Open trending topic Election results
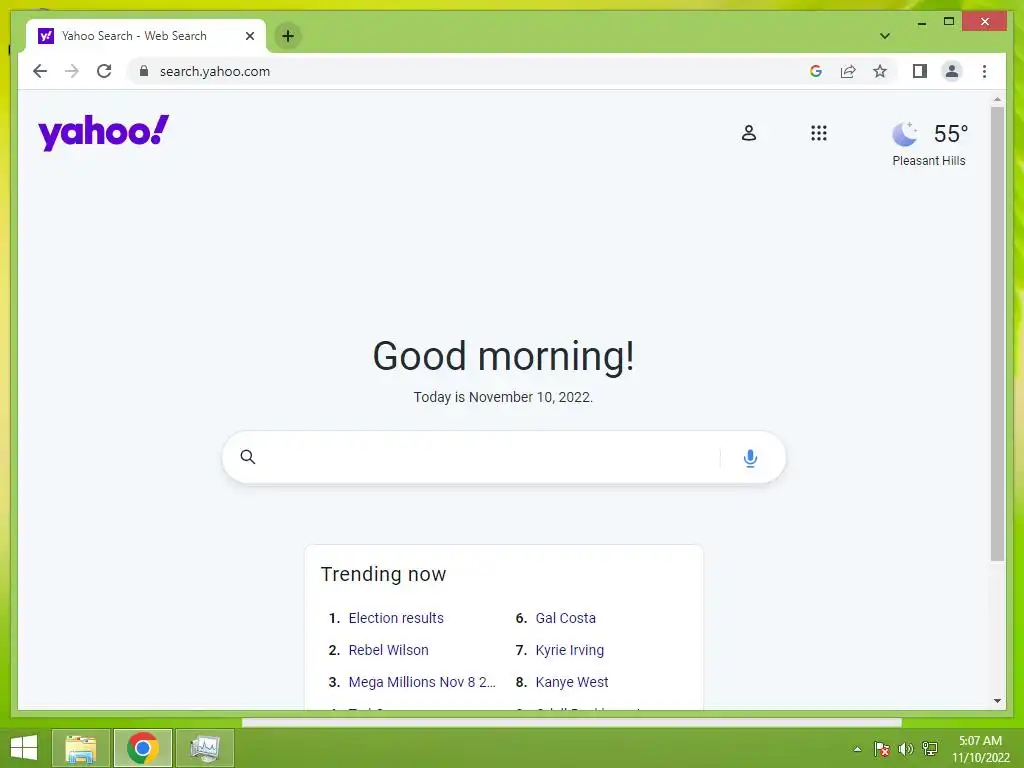This screenshot has height=768, width=1024. click(396, 618)
